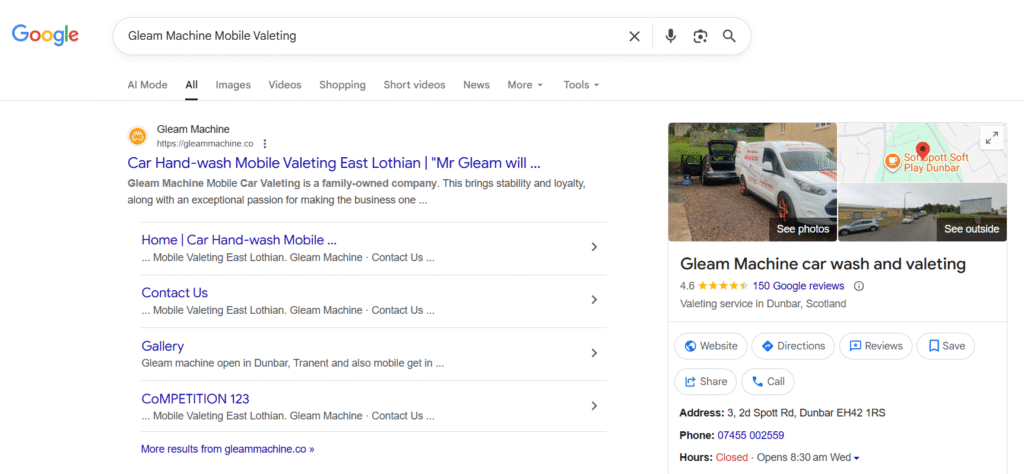Viewport: 1024px width, 474px height.
Task: Open See photos van thumbnail
Action: pyautogui.click(x=752, y=182)
